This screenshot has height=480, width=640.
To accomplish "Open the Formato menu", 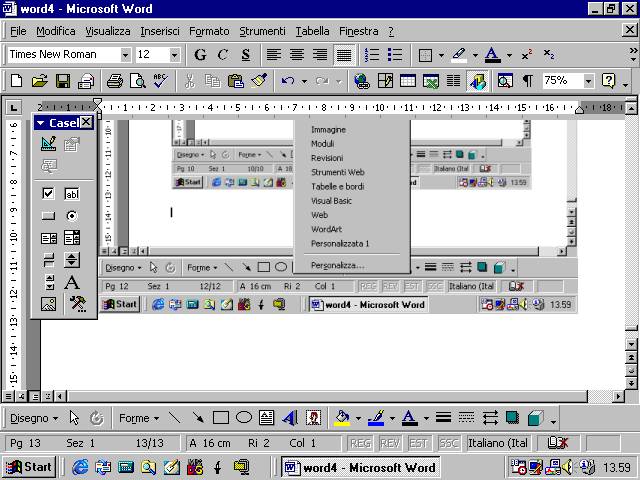I will 209,31.
